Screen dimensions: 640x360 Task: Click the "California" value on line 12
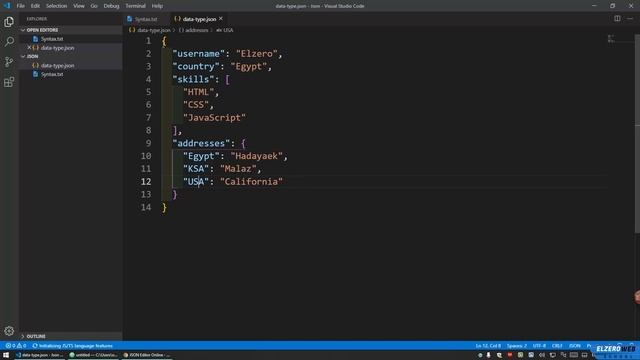tap(251, 182)
